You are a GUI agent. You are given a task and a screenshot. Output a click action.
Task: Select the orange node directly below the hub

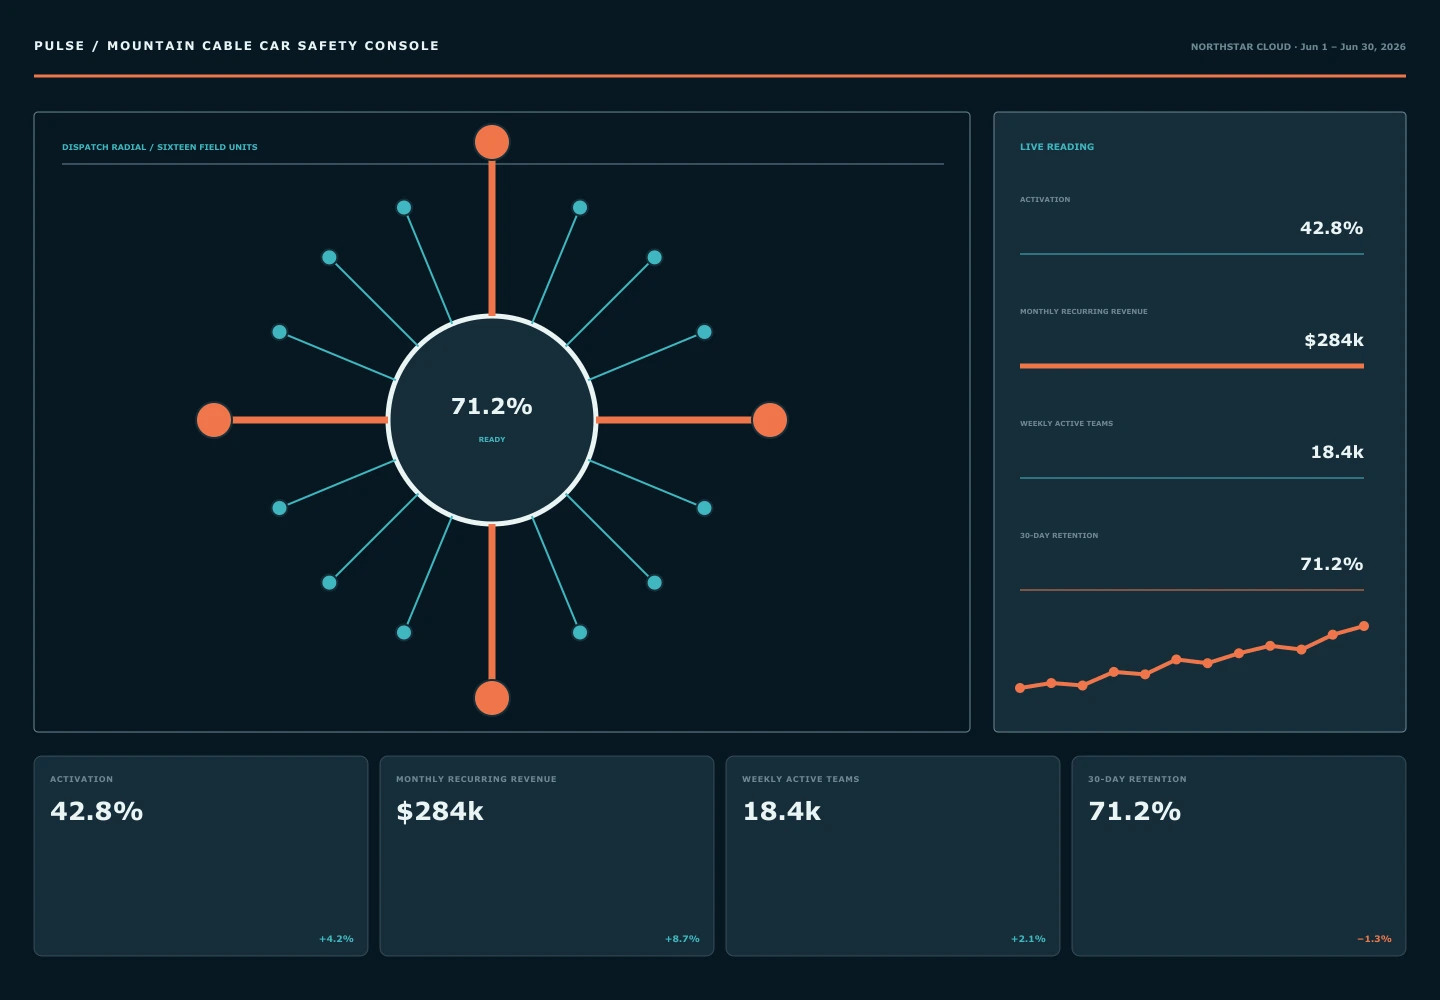492,698
